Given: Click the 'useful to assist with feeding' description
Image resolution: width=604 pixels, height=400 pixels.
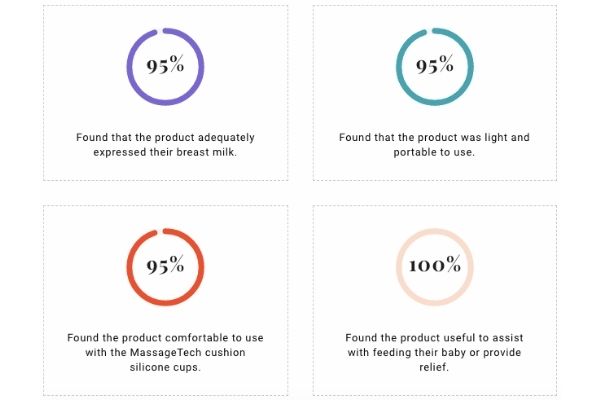Looking at the screenshot, I should 434,352.
